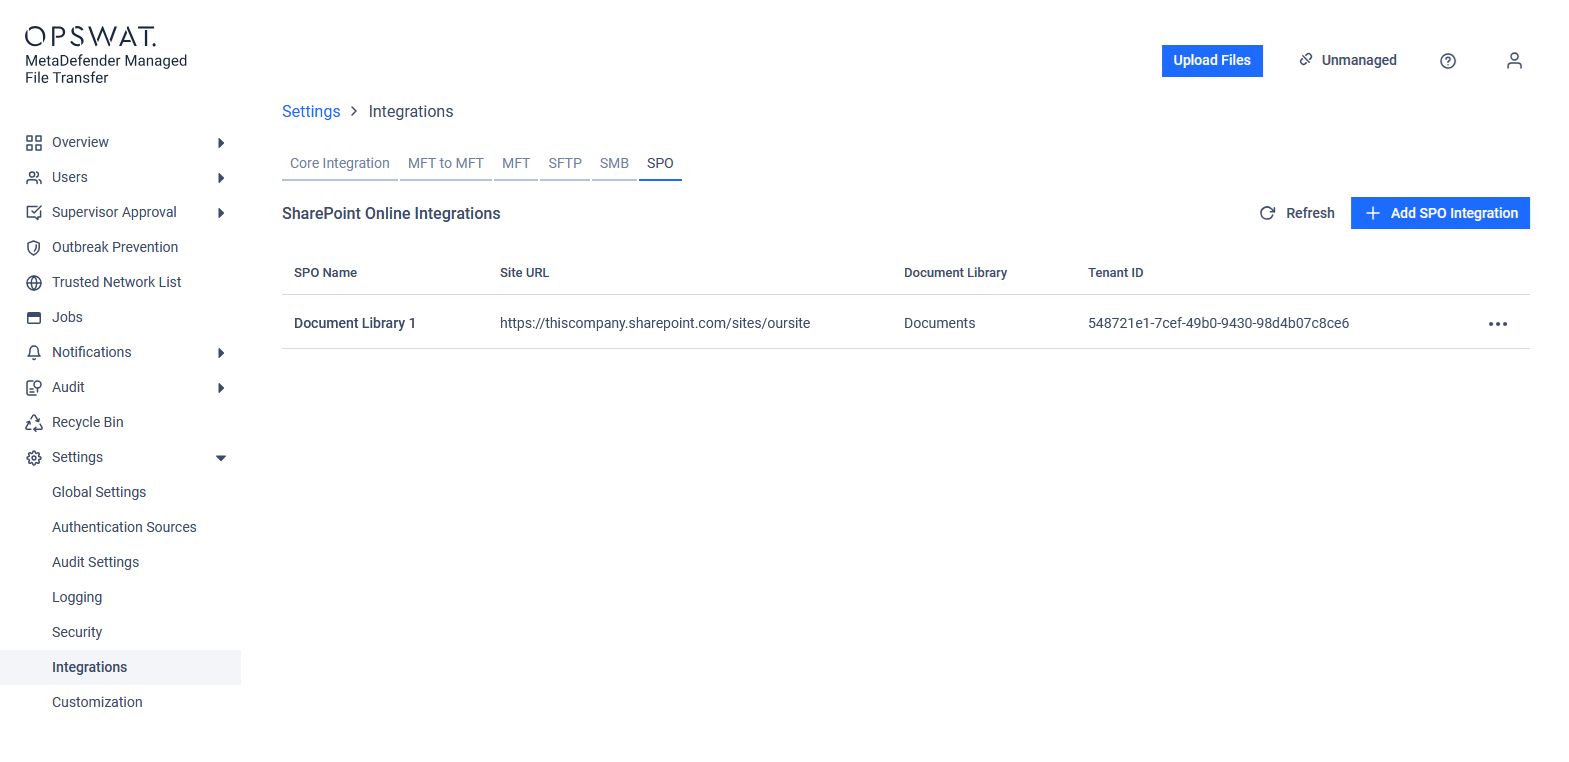The width and height of the screenshot is (1569, 762).
Task: Click the Documents library cell
Action: tap(939, 323)
